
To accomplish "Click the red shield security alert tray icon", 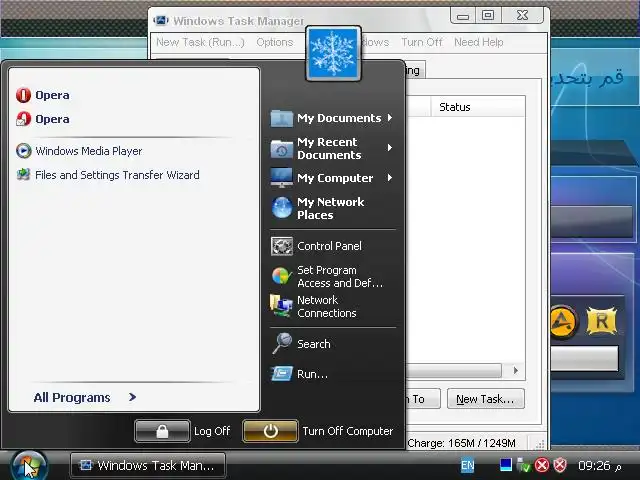I will click(x=560, y=465).
